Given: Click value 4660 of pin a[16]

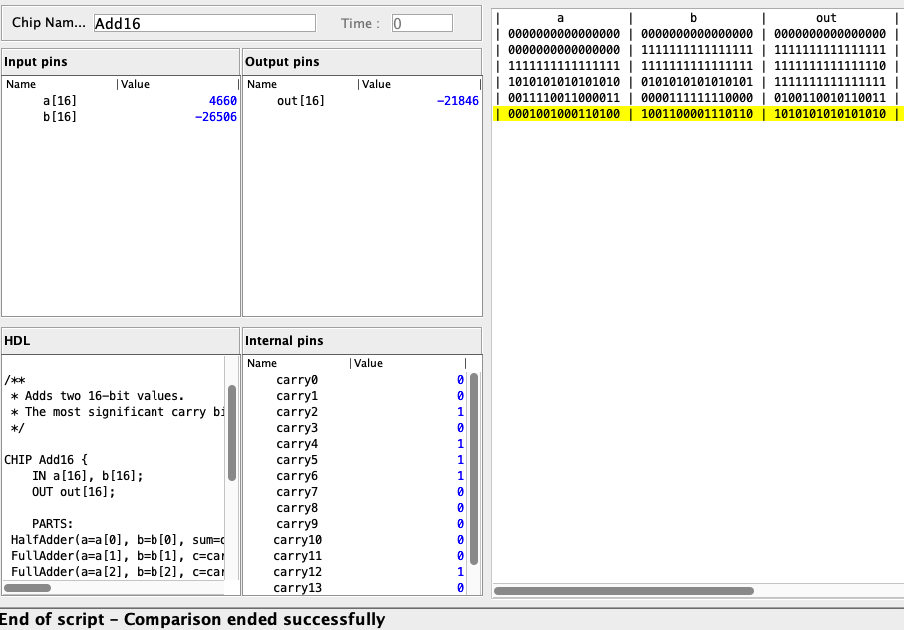Looking at the screenshot, I should pos(223,101).
